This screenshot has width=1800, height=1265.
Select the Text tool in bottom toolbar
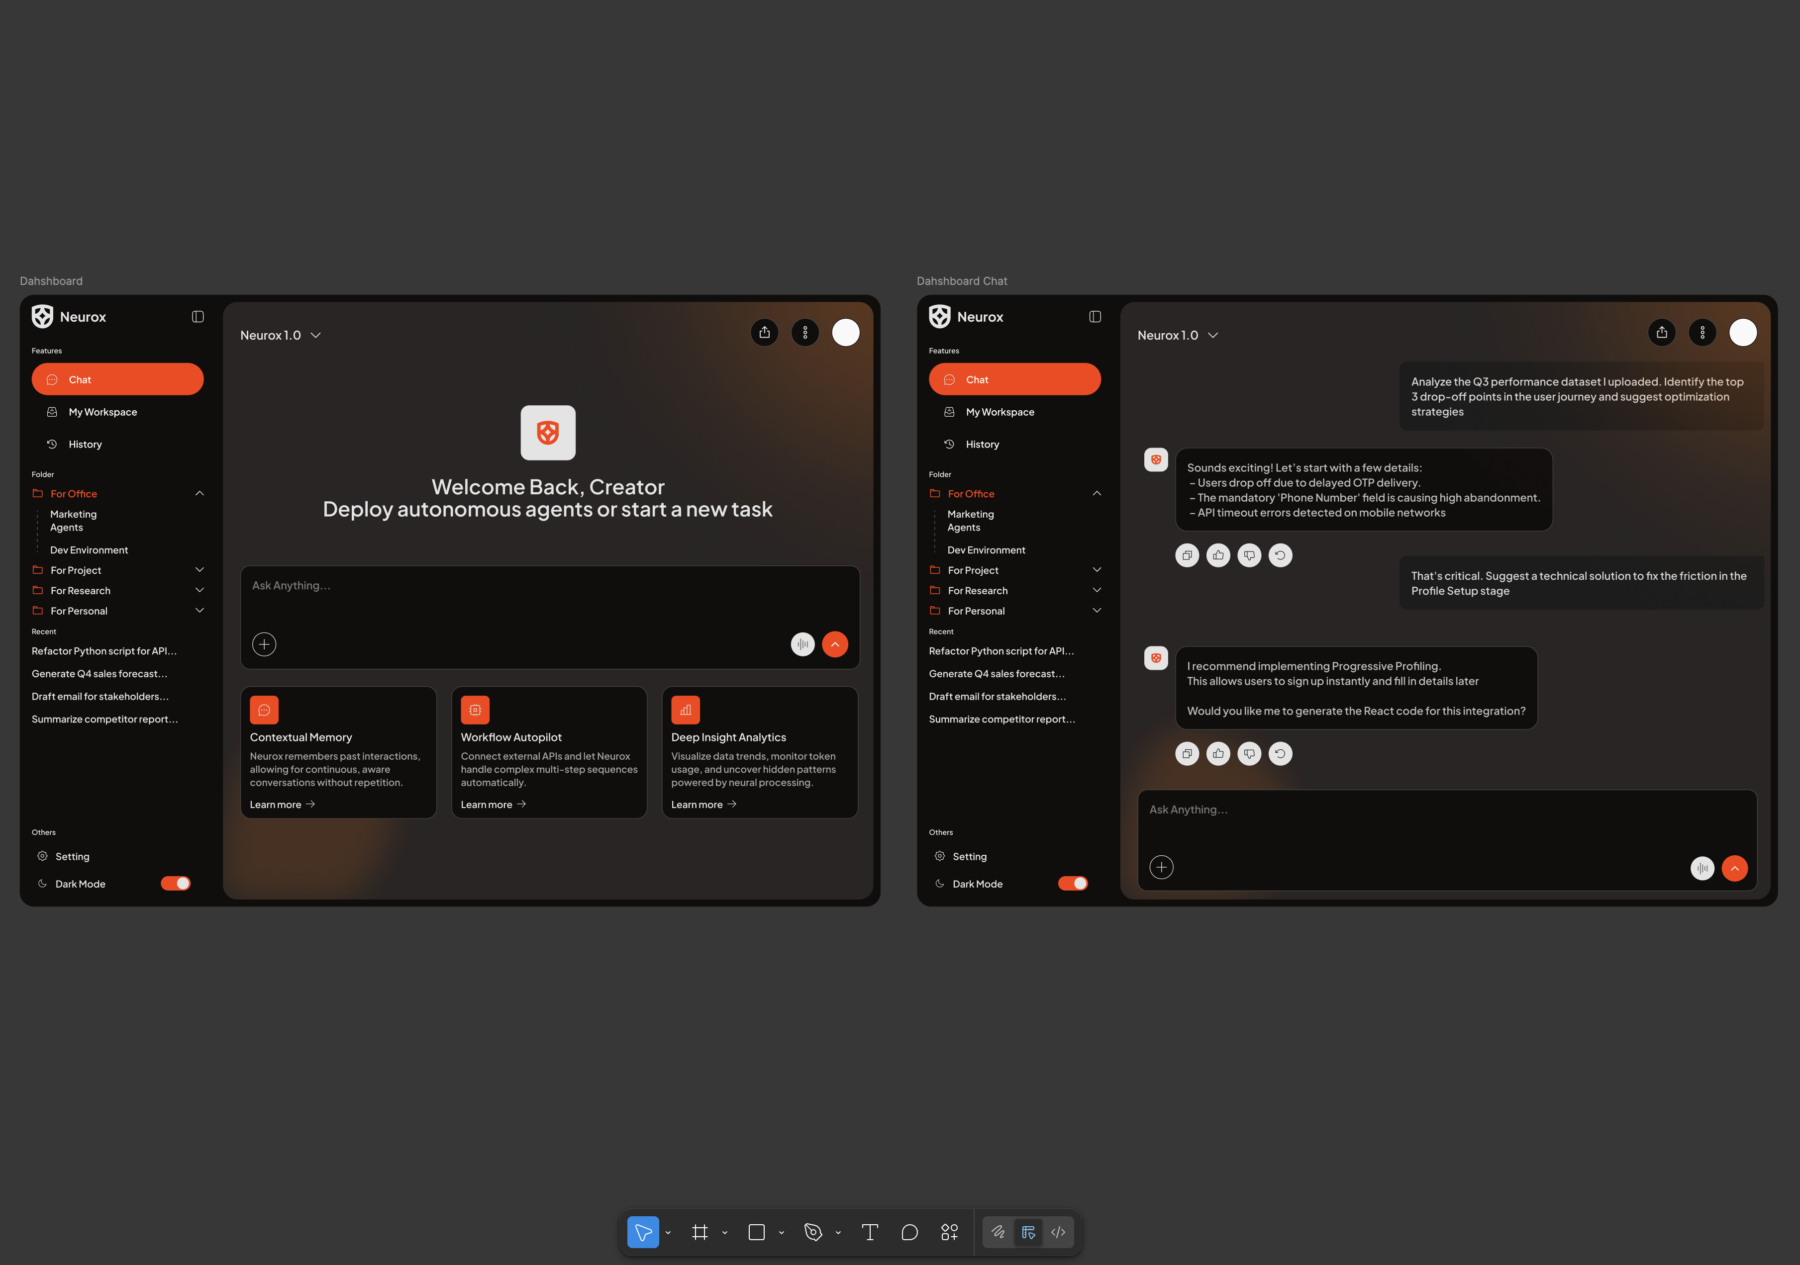(870, 1232)
